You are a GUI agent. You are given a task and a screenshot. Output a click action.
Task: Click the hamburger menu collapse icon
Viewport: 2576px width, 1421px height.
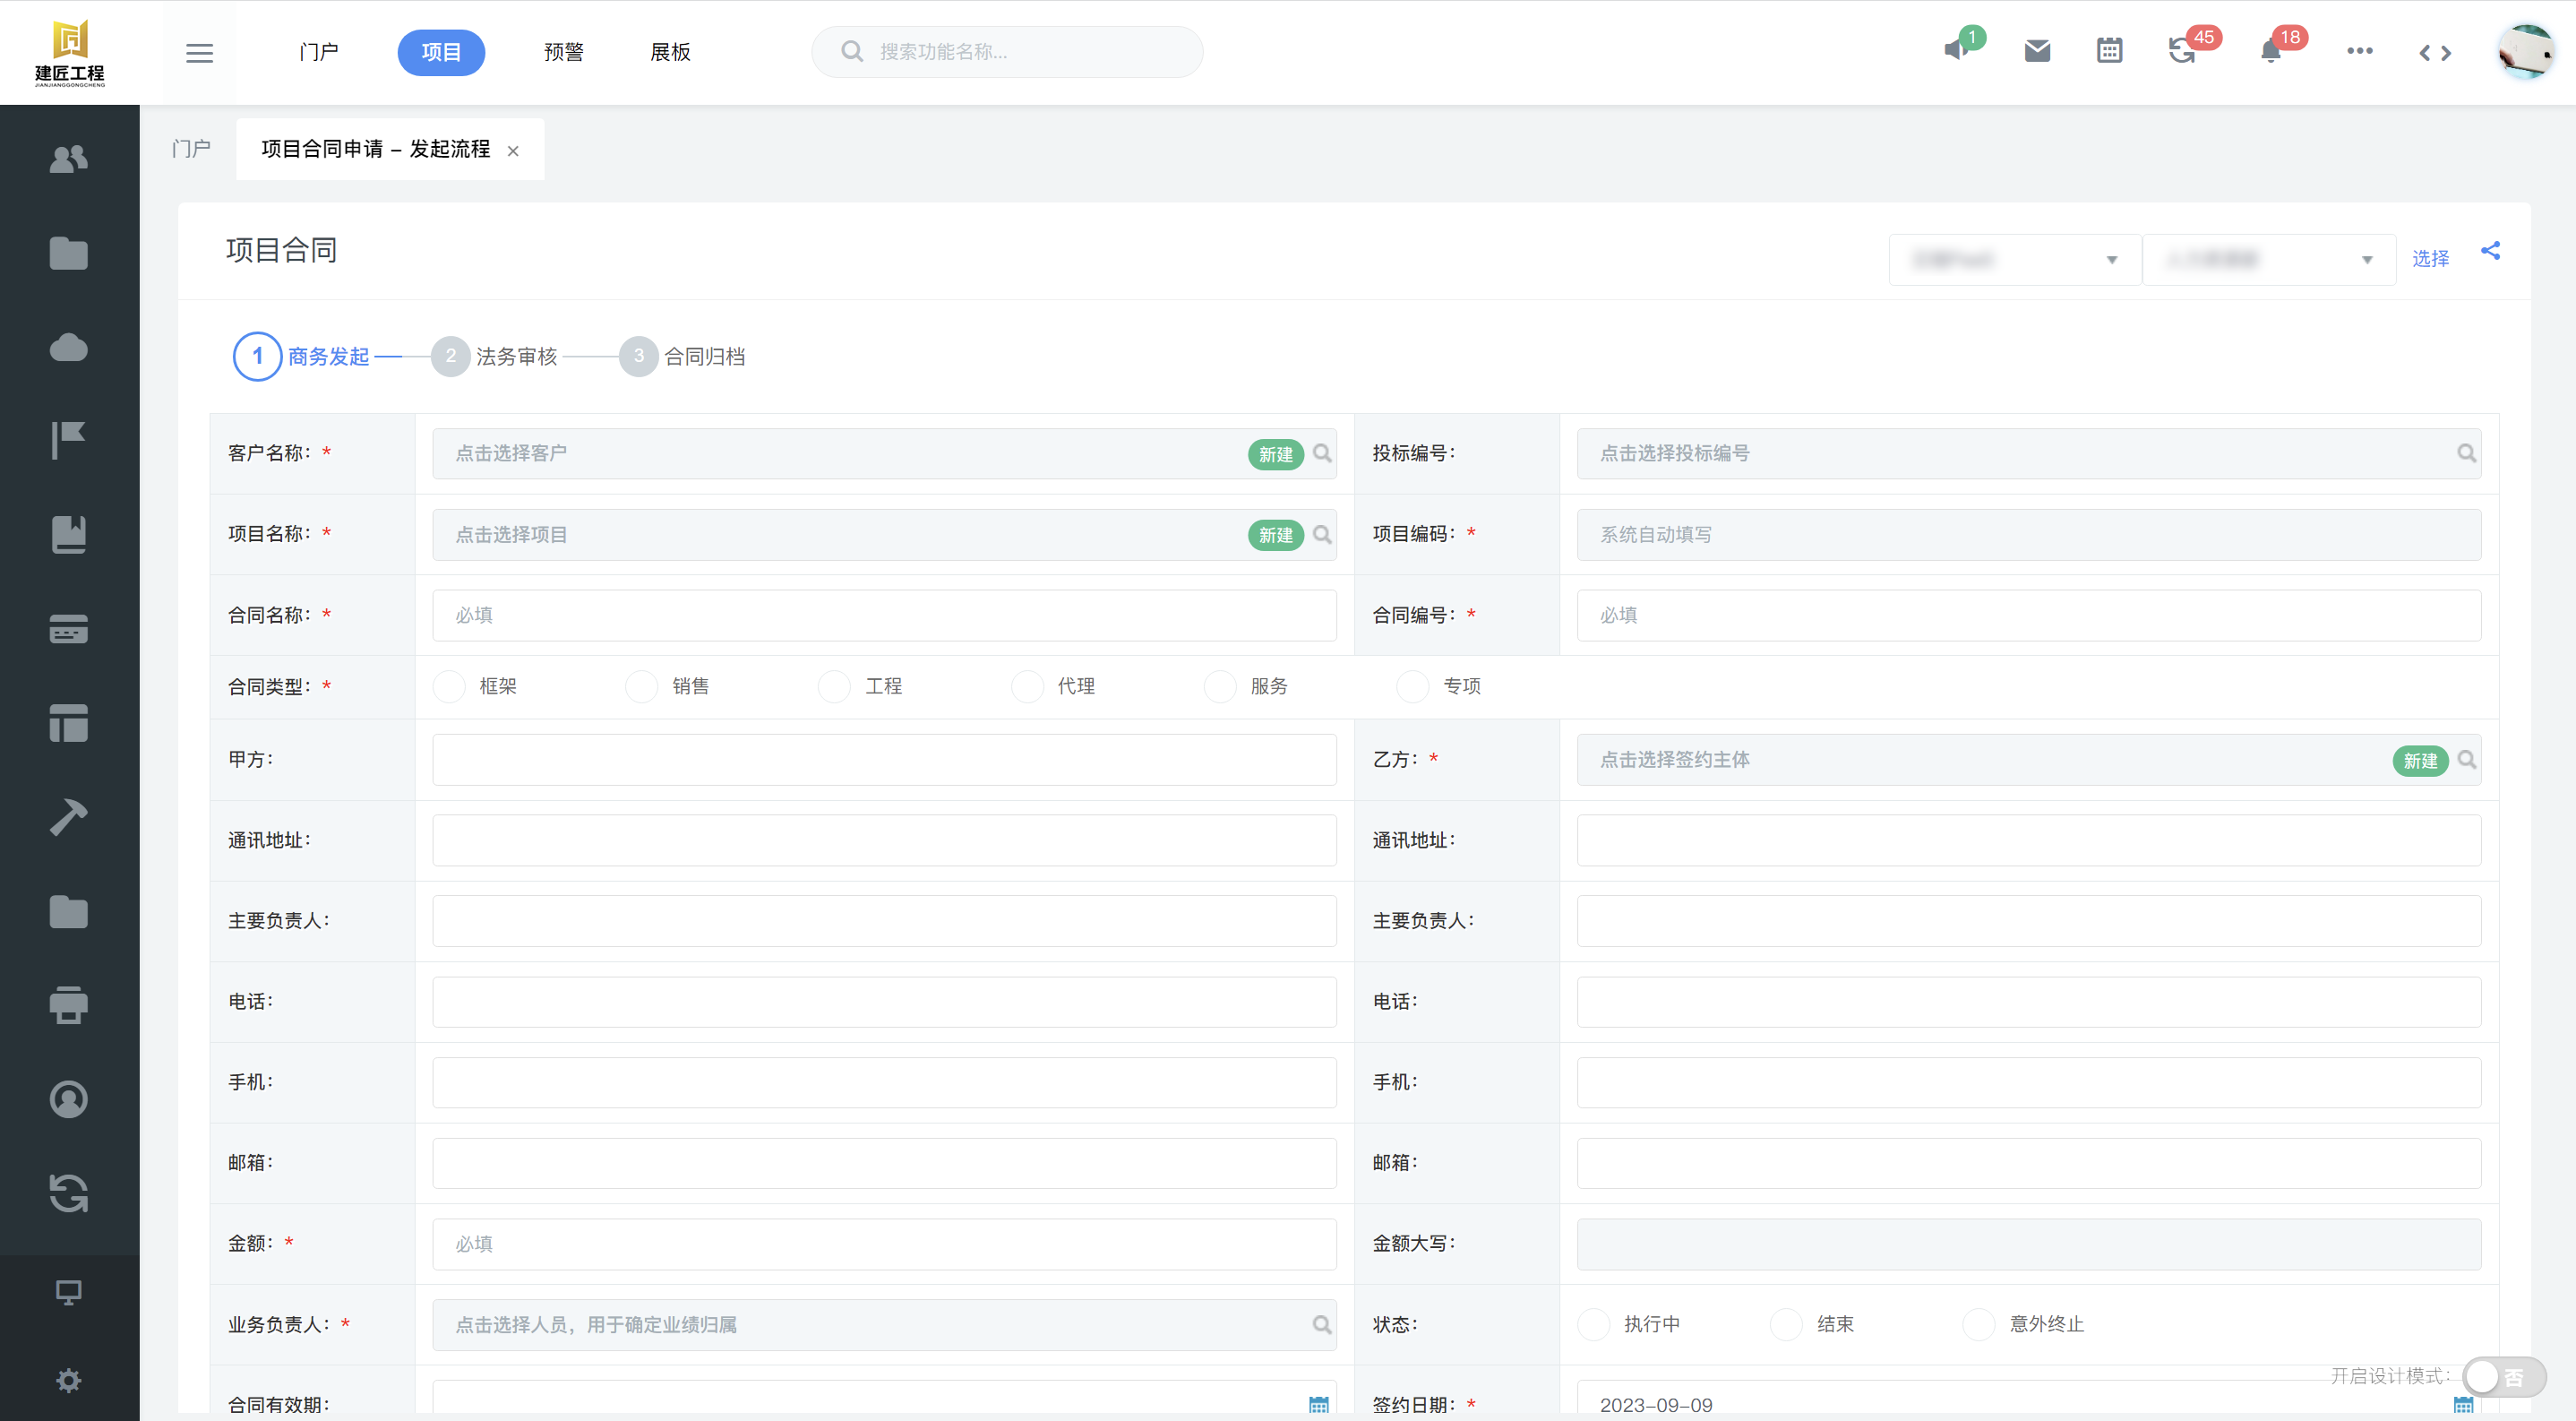[x=199, y=52]
